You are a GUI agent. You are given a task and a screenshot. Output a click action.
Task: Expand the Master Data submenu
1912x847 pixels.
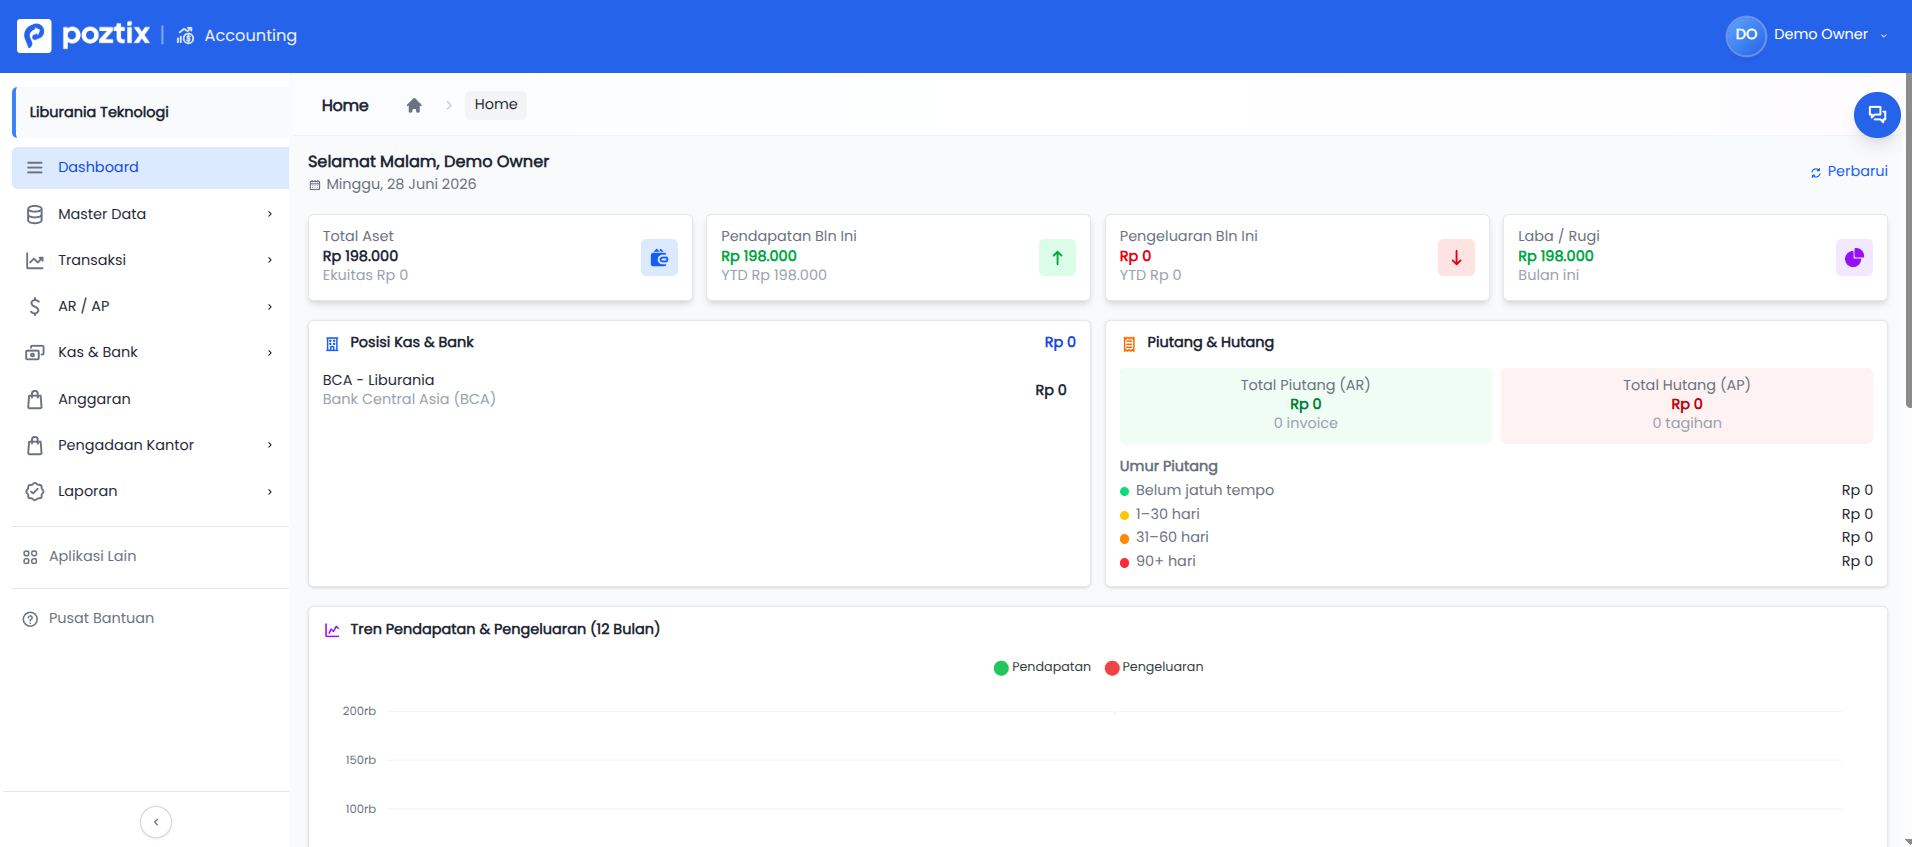(x=150, y=214)
